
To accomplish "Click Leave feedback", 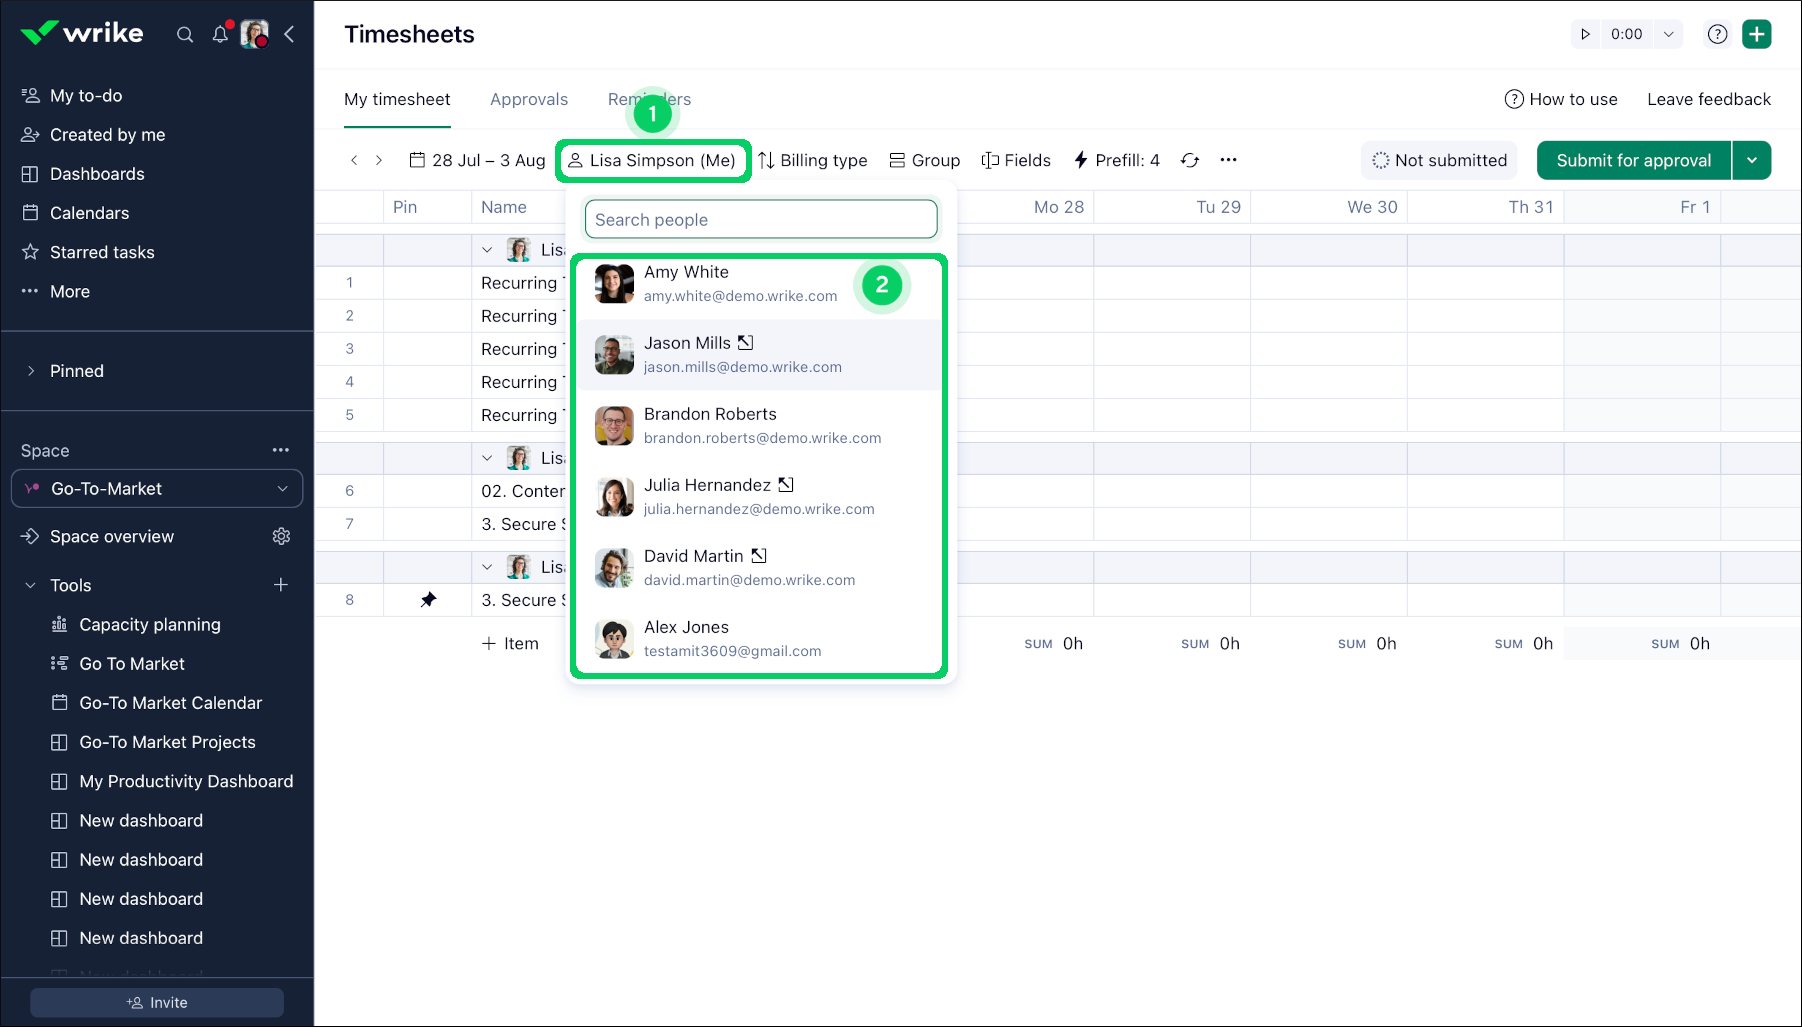I will tap(1709, 99).
